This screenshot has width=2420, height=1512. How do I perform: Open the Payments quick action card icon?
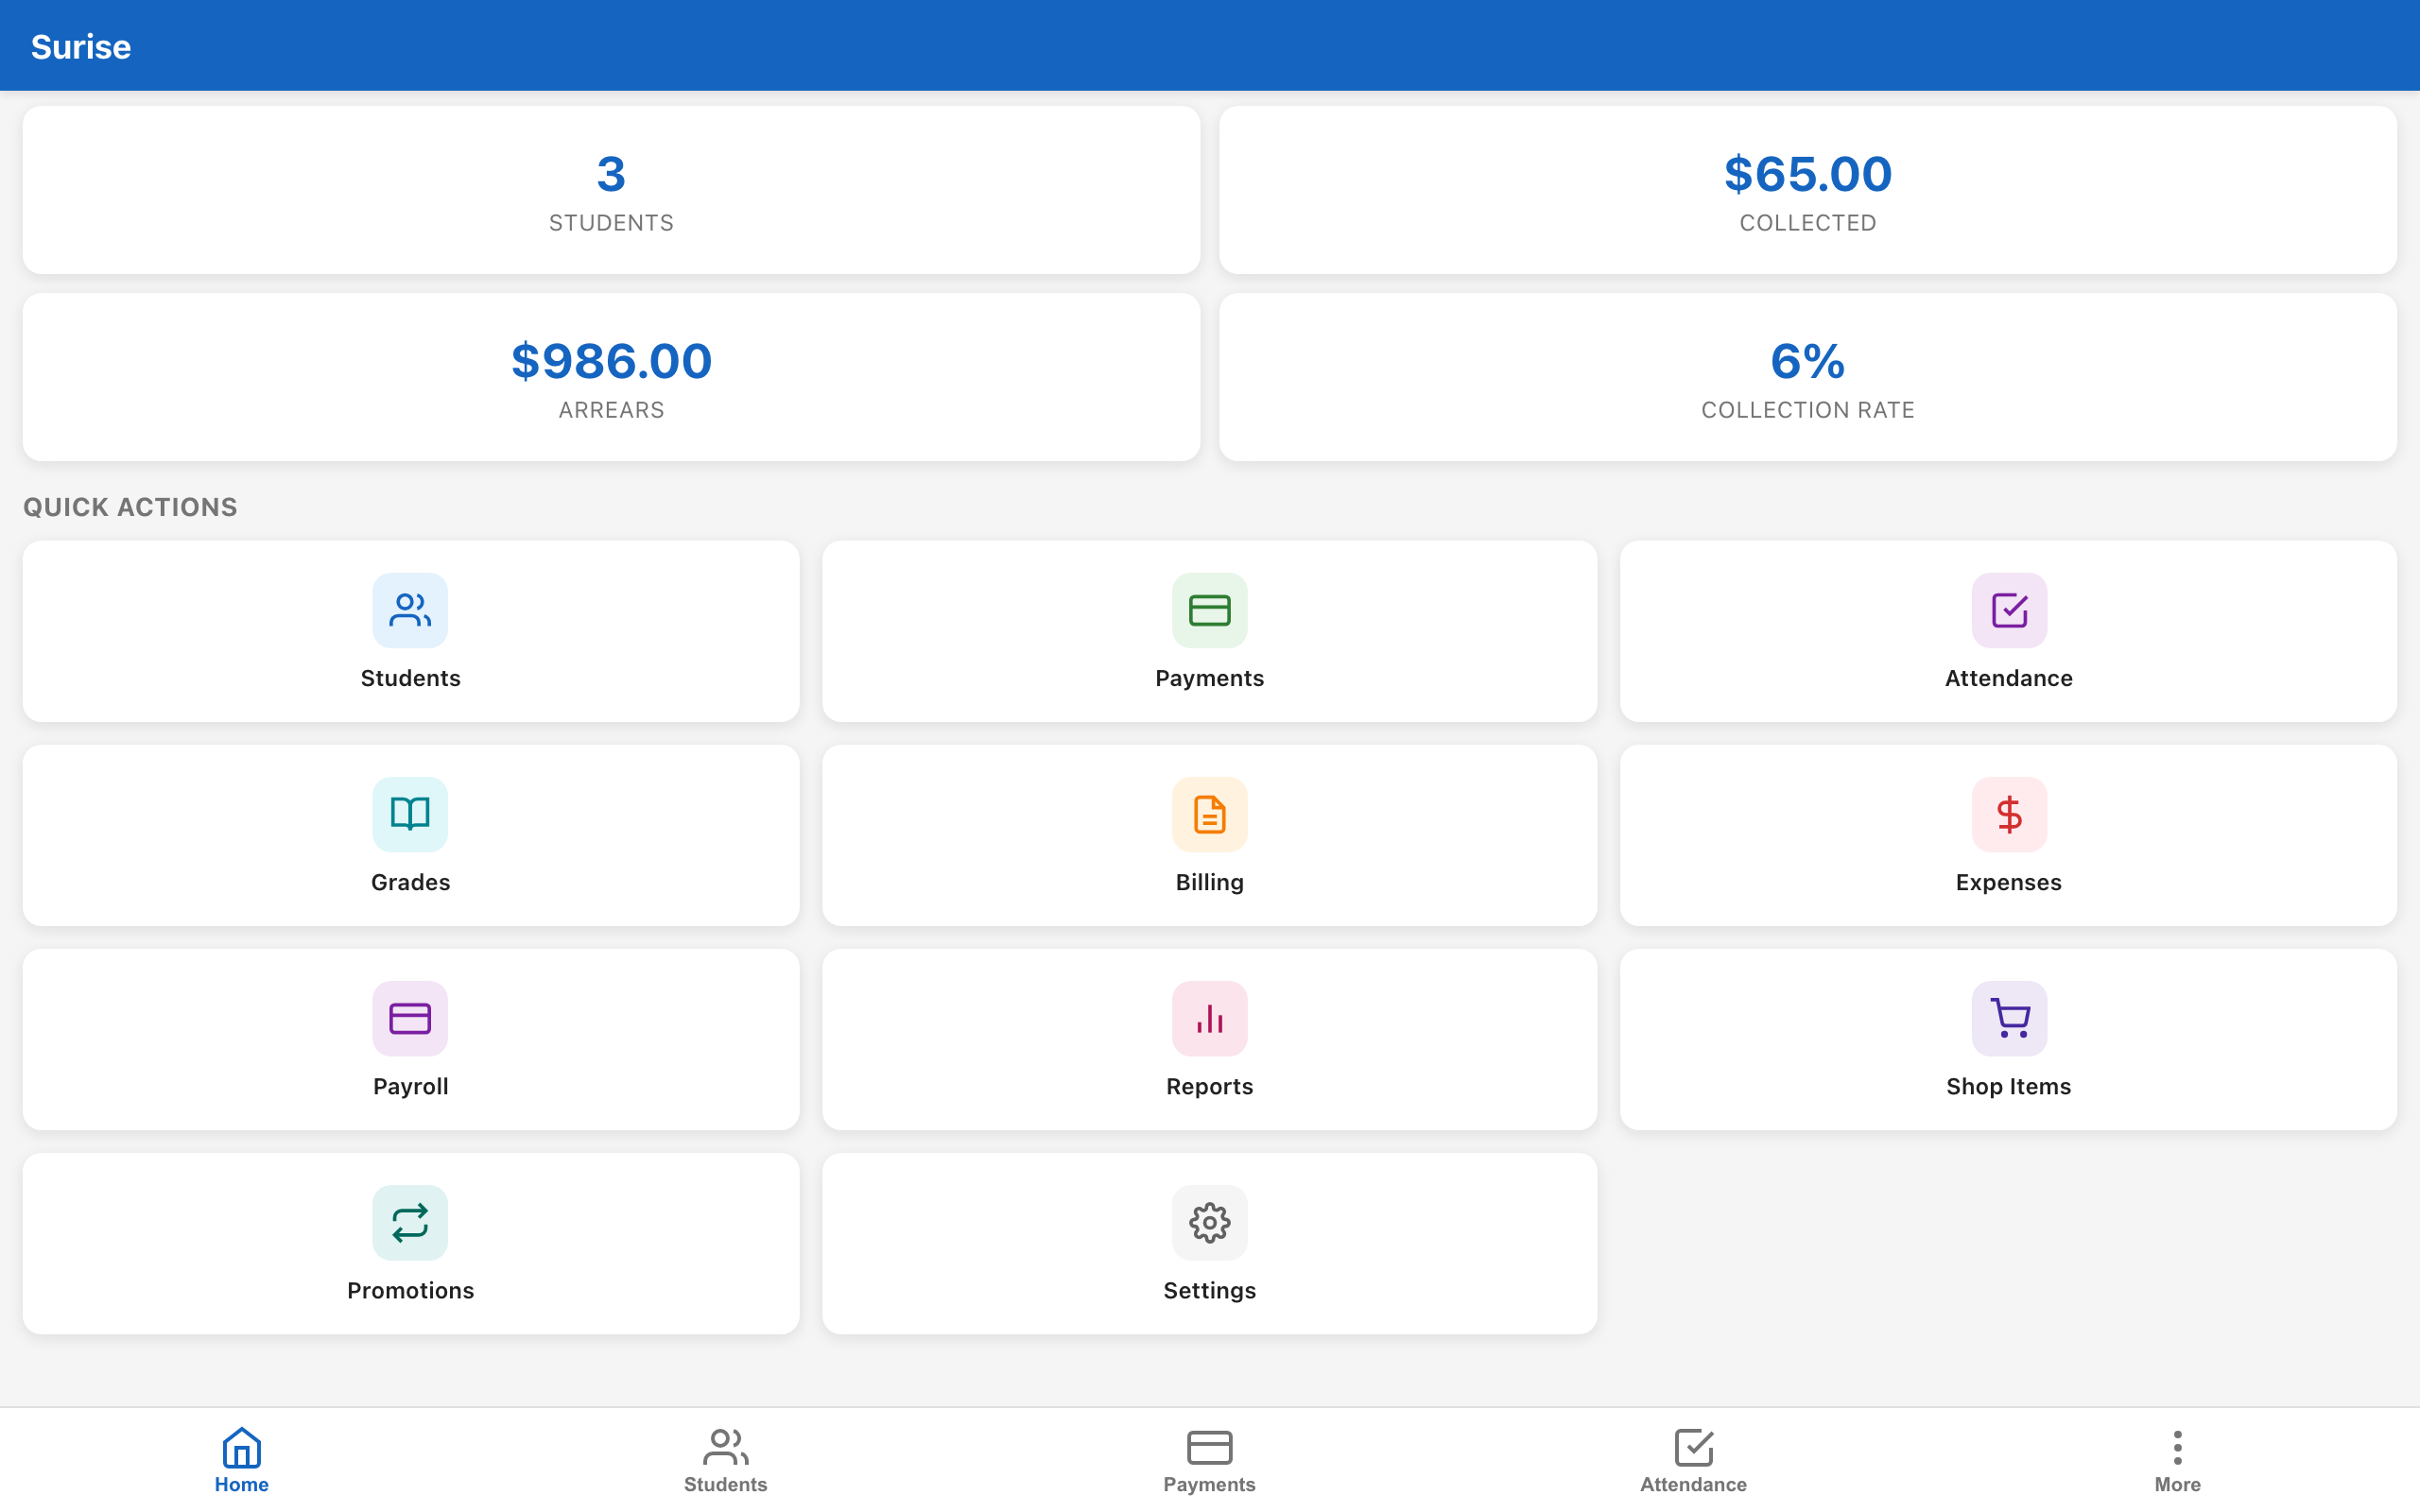click(1209, 610)
